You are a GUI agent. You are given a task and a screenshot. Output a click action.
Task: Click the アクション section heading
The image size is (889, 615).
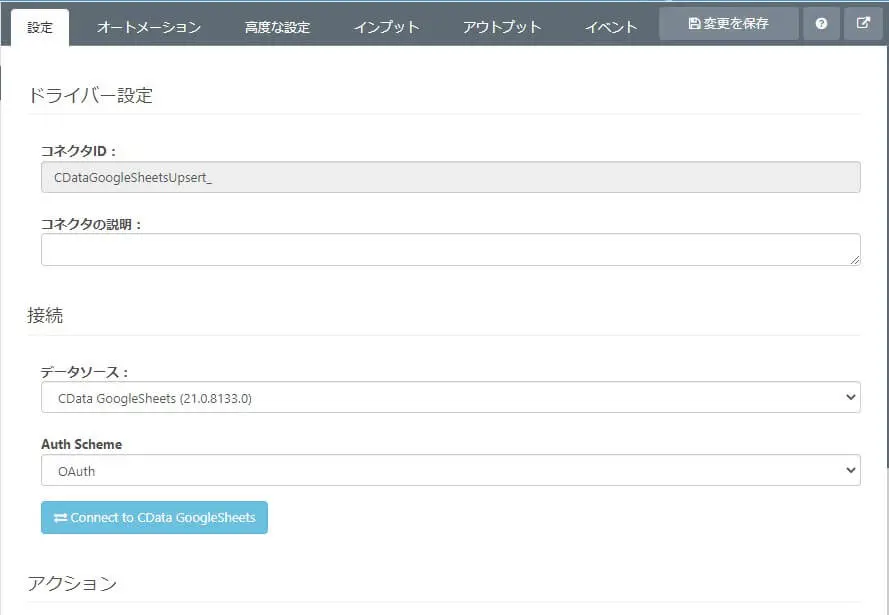pyautogui.click(x=72, y=583)
